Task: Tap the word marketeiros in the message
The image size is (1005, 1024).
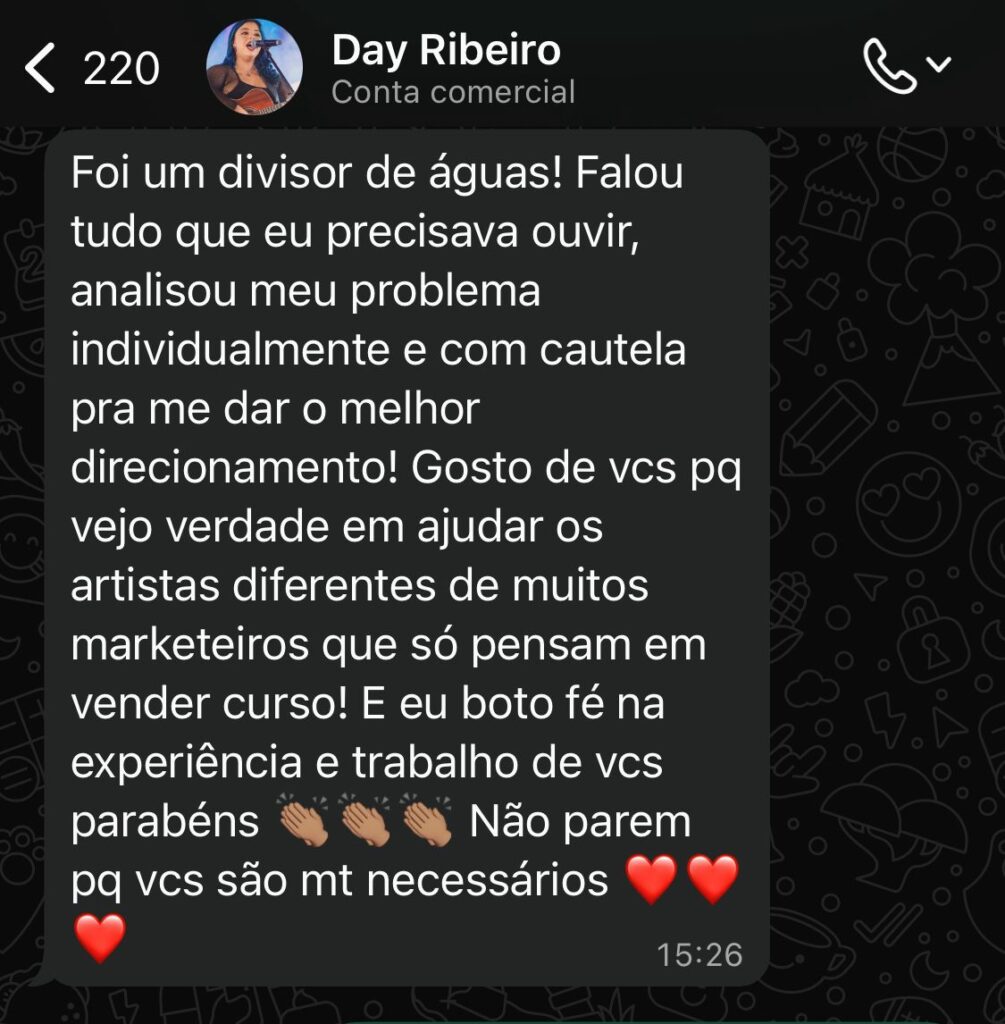Action: 190,645
